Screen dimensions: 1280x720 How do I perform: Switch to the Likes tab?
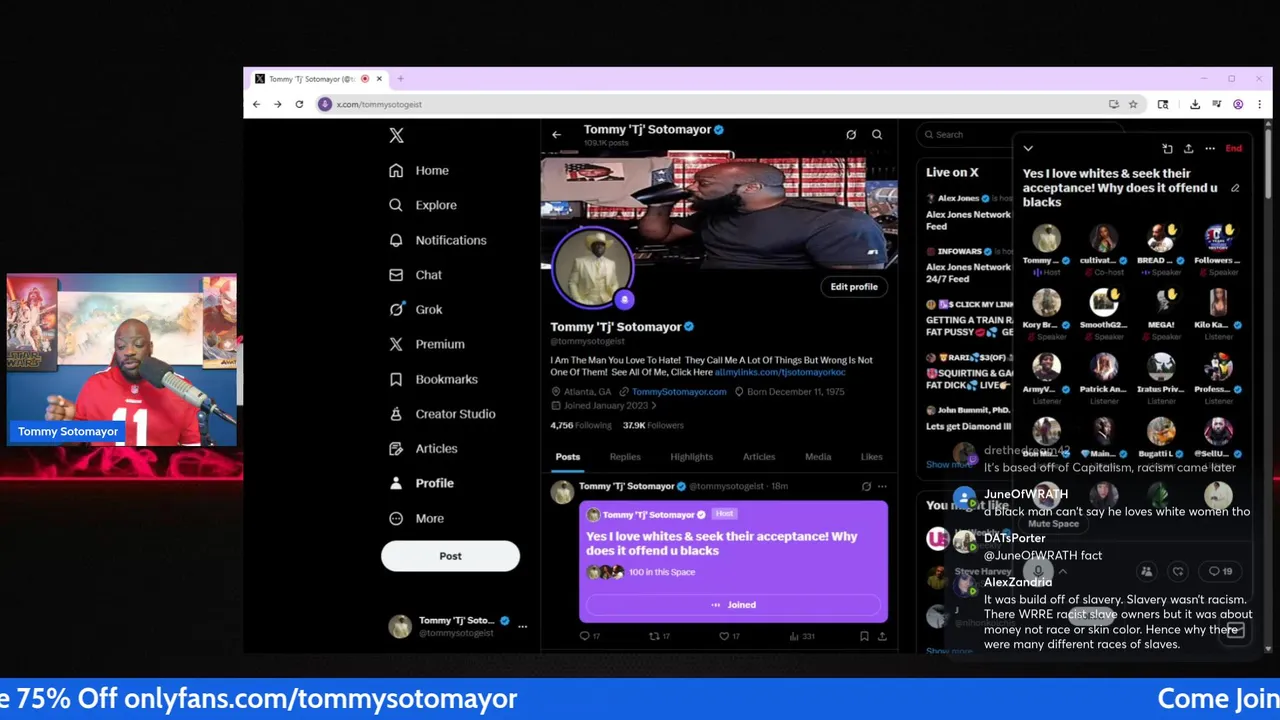pos(872,457)
